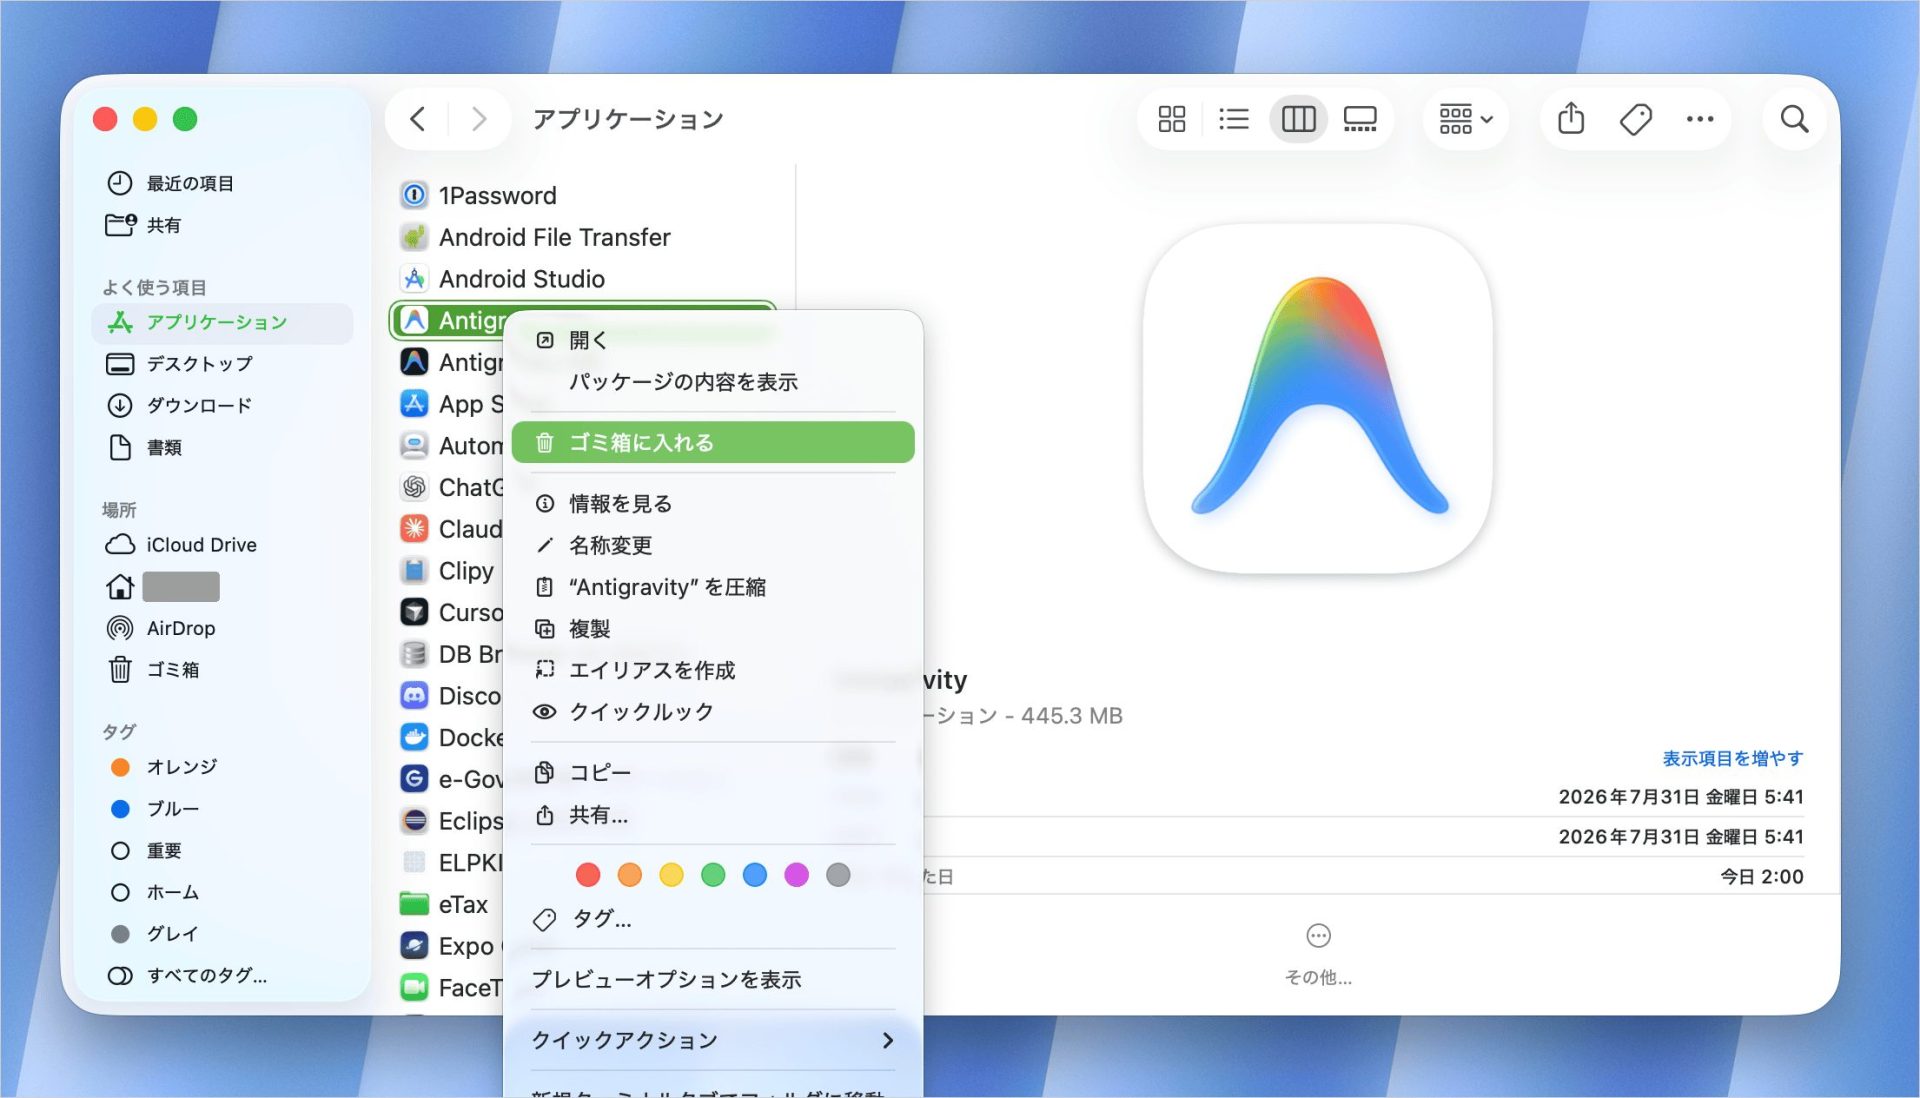This screenshot has width=1920, height=1098.
Task: Click the search magnifier icon
Action: coord(1795,119)
